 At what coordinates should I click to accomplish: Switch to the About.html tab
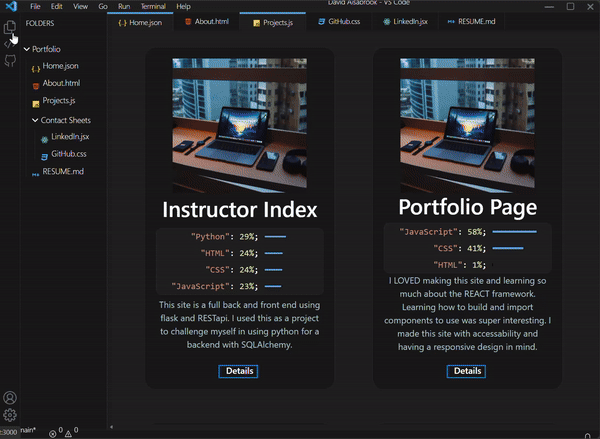[x=208, y=21]
